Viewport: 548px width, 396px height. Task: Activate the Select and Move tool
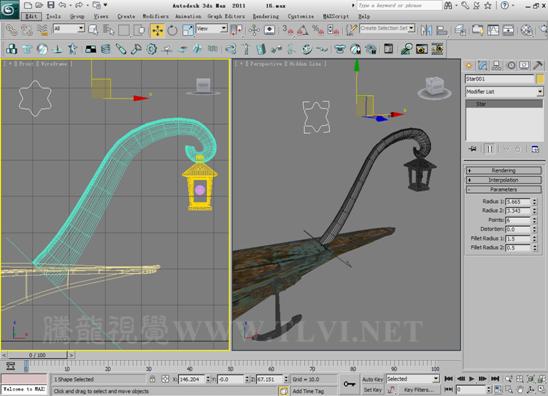coord(158,30)
